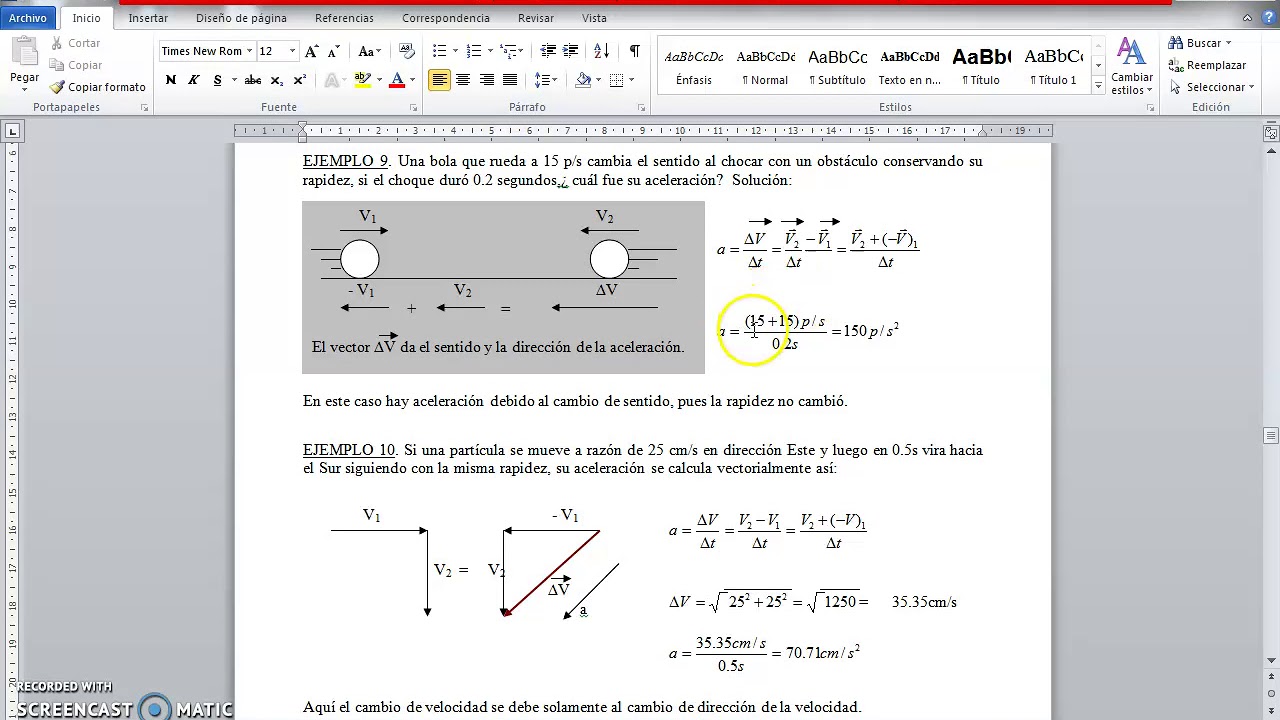Click line spacing icon
Viewport: 1280px width, 720px height.
pyautogui.click(x=541, y=80)
